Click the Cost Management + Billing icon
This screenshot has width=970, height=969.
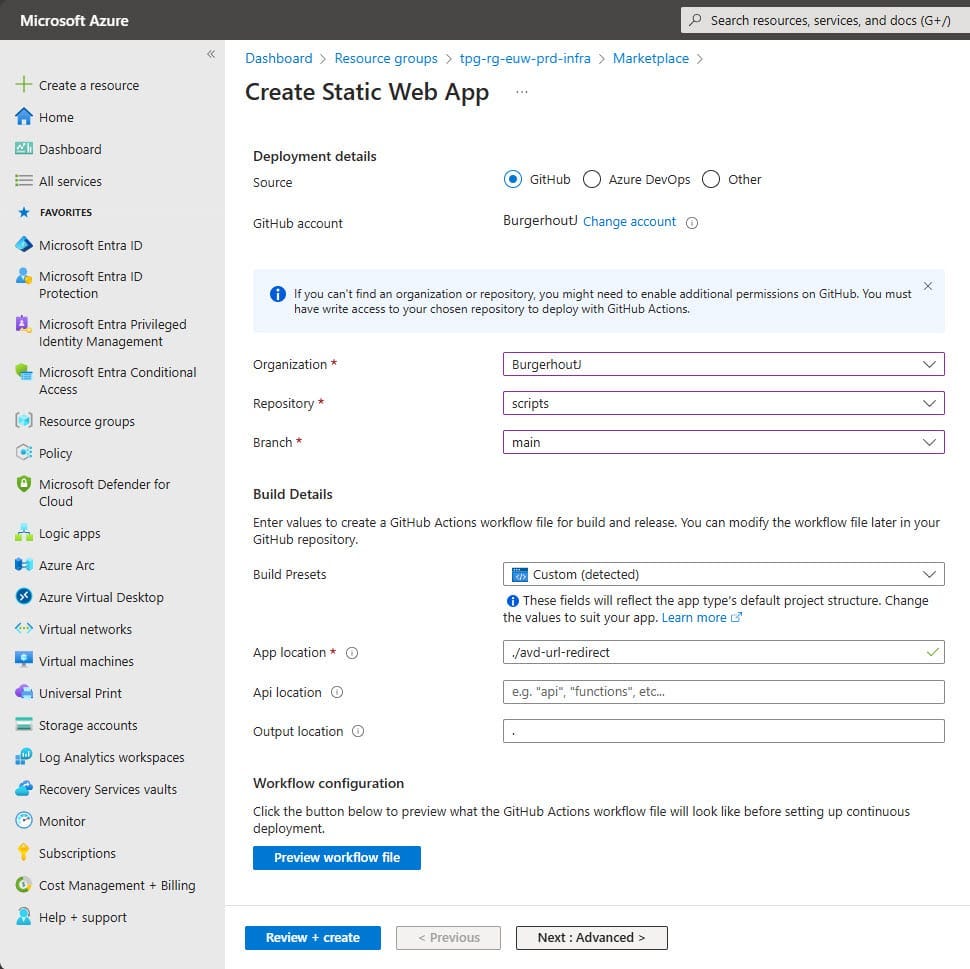tap(24, 885)
